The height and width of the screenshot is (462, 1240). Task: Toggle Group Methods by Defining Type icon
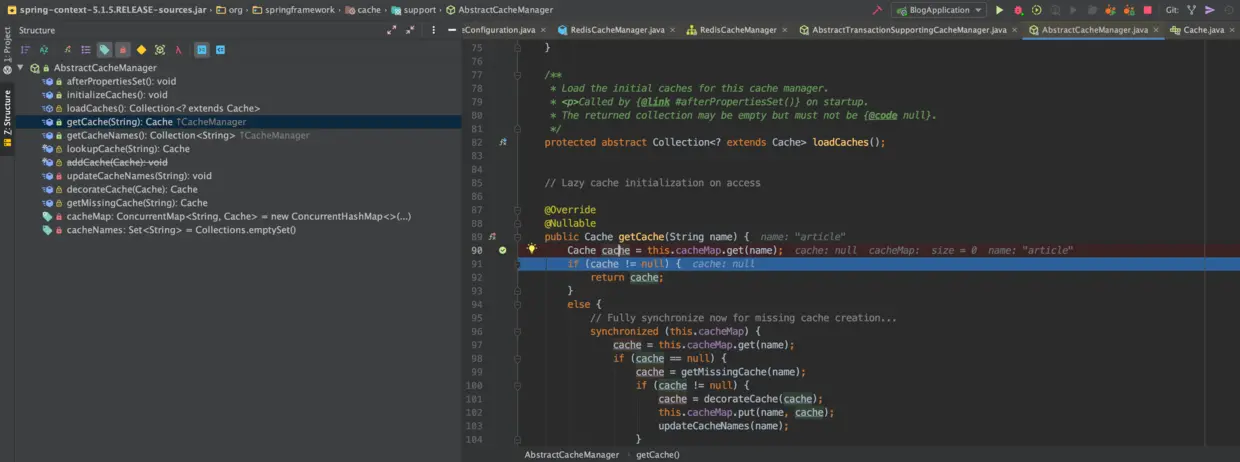tap(86, 49)
